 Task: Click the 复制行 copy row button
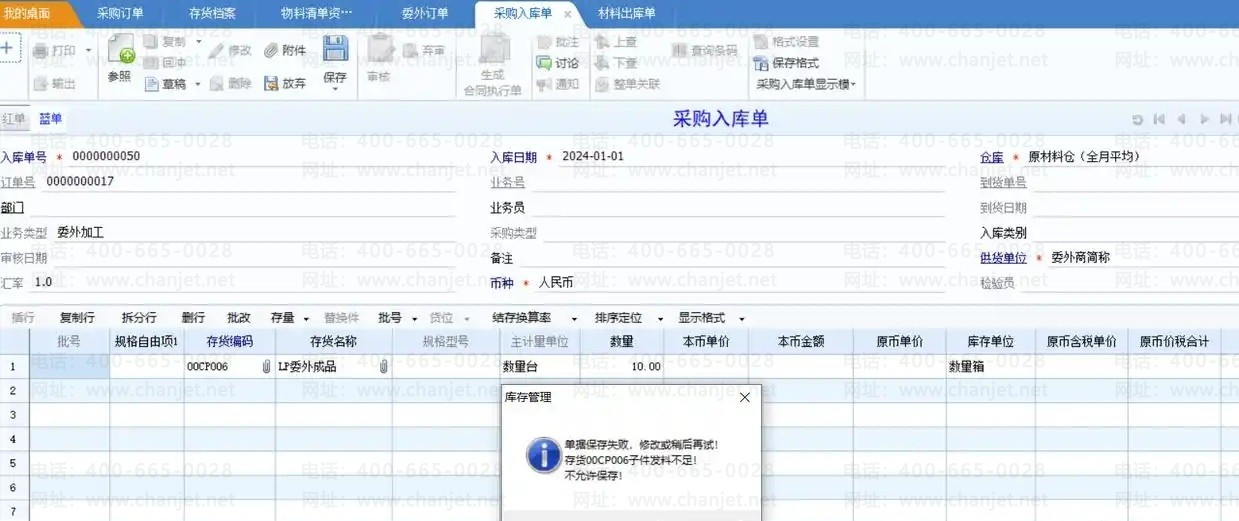click(x=77, y=318)
